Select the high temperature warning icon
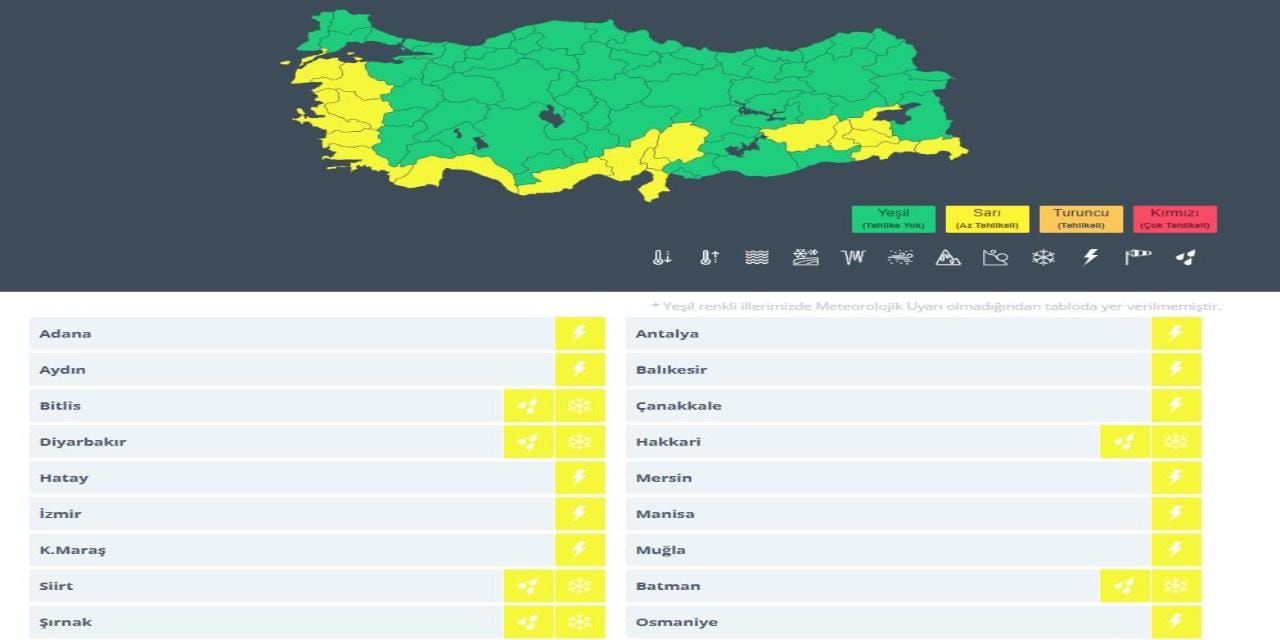 pyautogui.click(x=707, y=257)
